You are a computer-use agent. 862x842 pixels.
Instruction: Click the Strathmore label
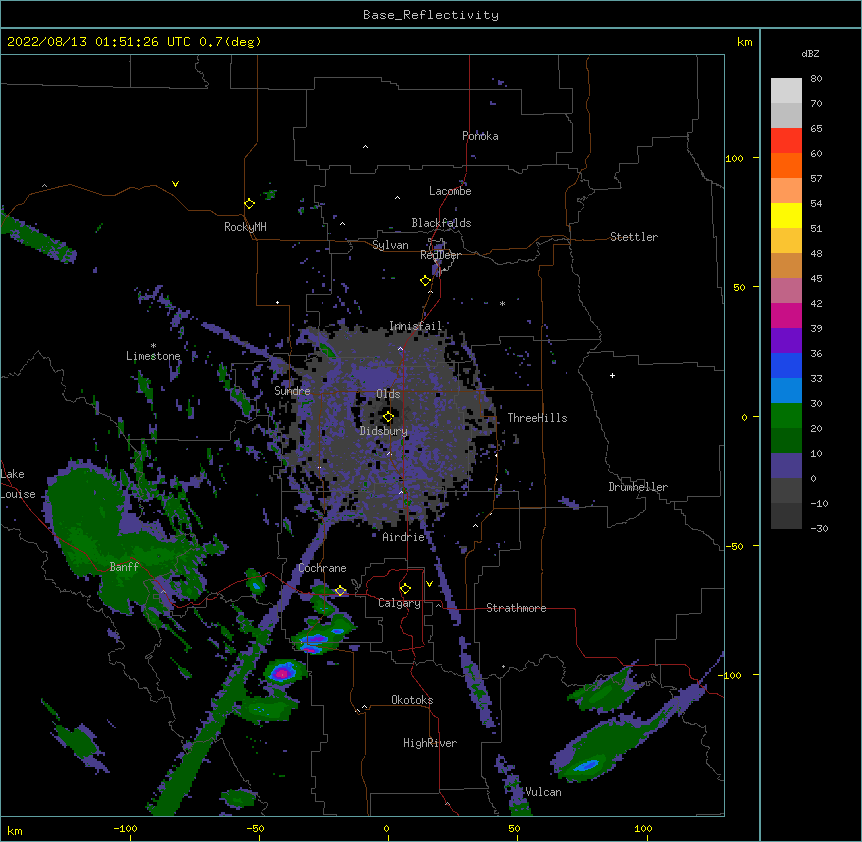(x=516, y=608)
